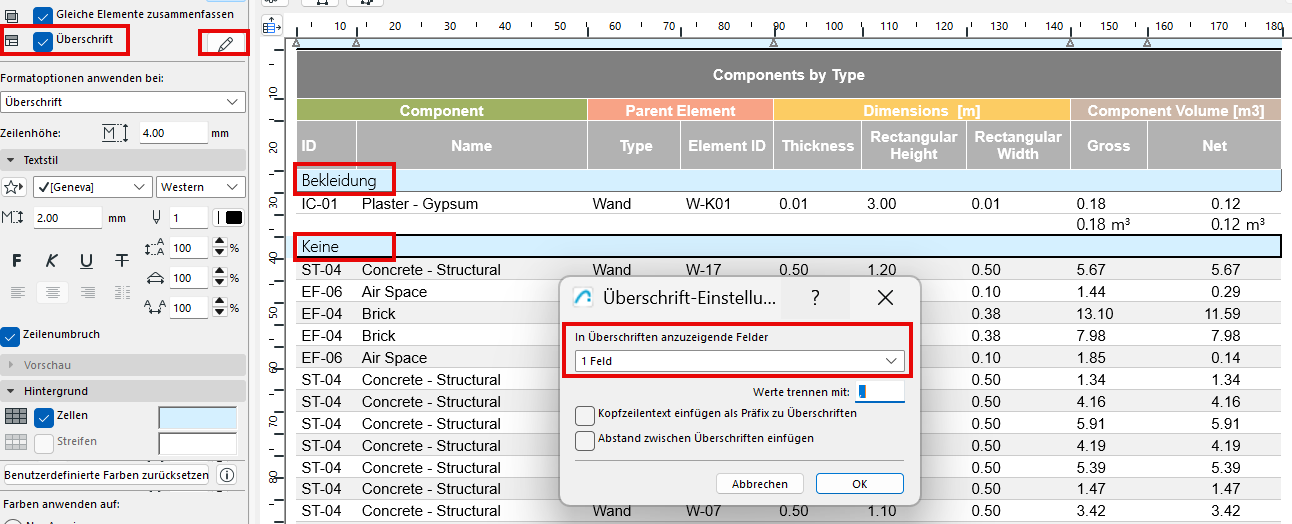1292x524 pixels.
Task: Click character spacing percentage stepper arrows
Action: (x=218, y=307)
